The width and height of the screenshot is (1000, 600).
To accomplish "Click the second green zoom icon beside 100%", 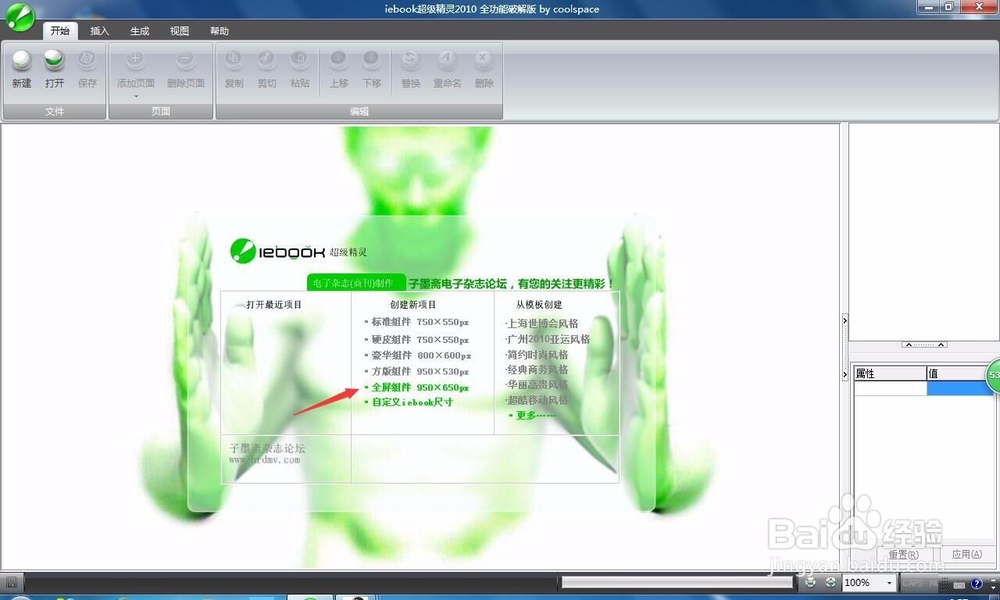I will pos(830,582).
